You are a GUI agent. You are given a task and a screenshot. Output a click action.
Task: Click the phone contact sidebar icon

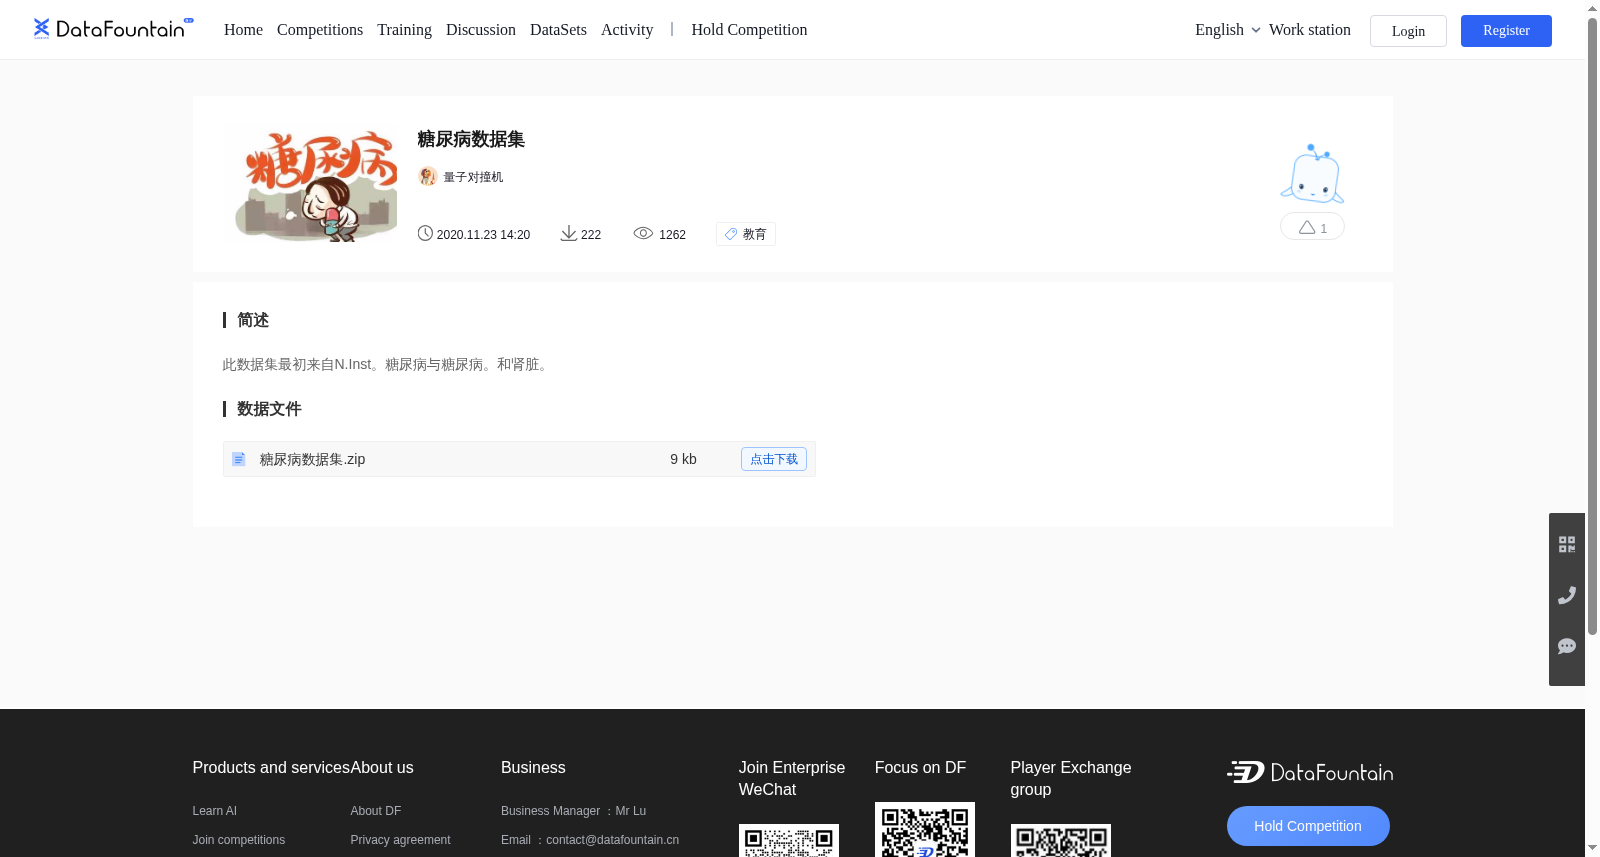1567,595
